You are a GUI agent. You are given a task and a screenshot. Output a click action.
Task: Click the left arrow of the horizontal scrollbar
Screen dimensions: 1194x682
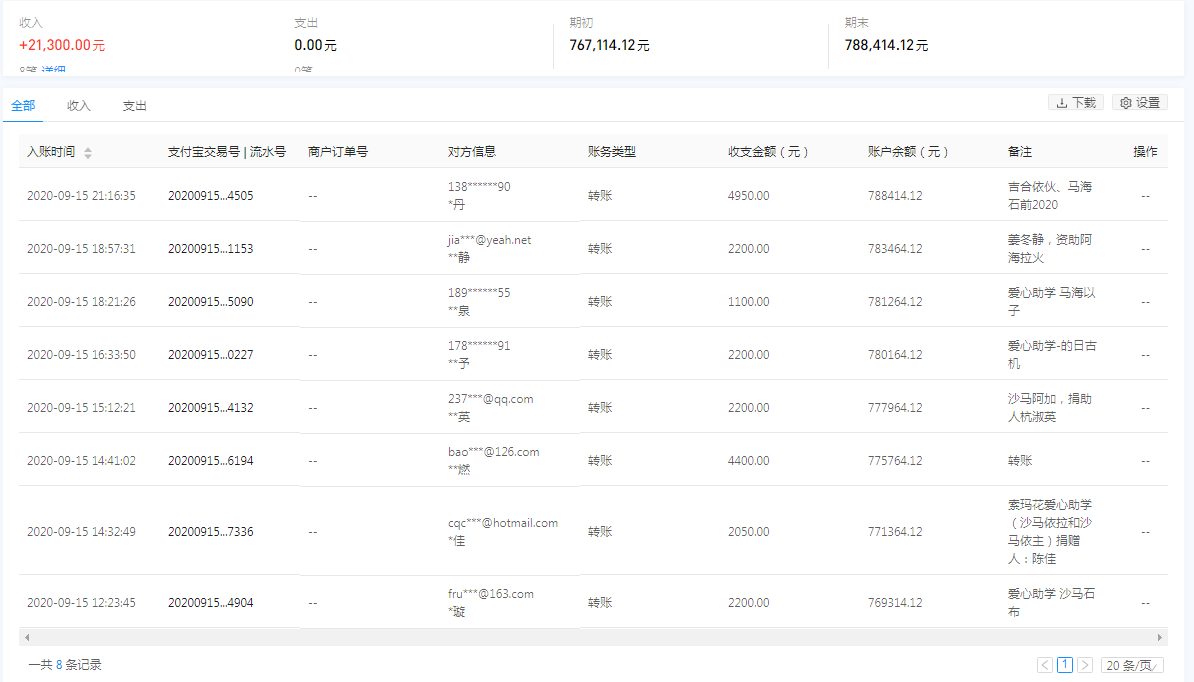pos(28,636)
